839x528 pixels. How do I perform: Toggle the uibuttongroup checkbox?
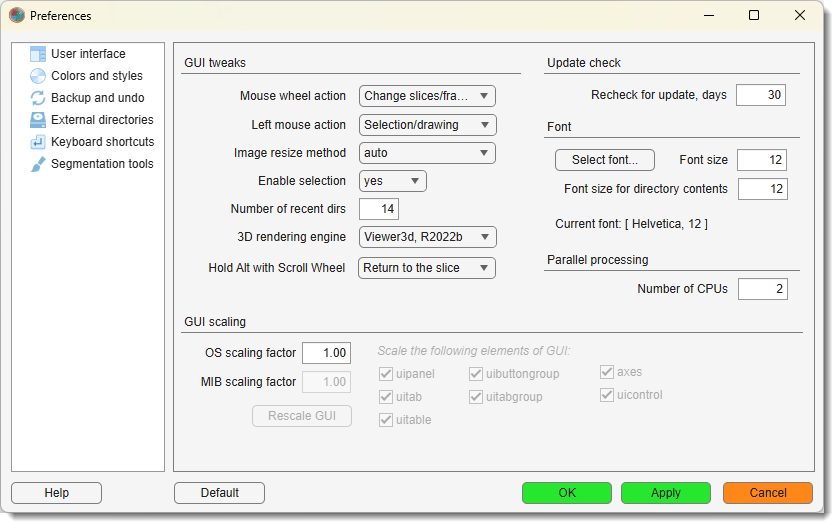click(476, 374)
